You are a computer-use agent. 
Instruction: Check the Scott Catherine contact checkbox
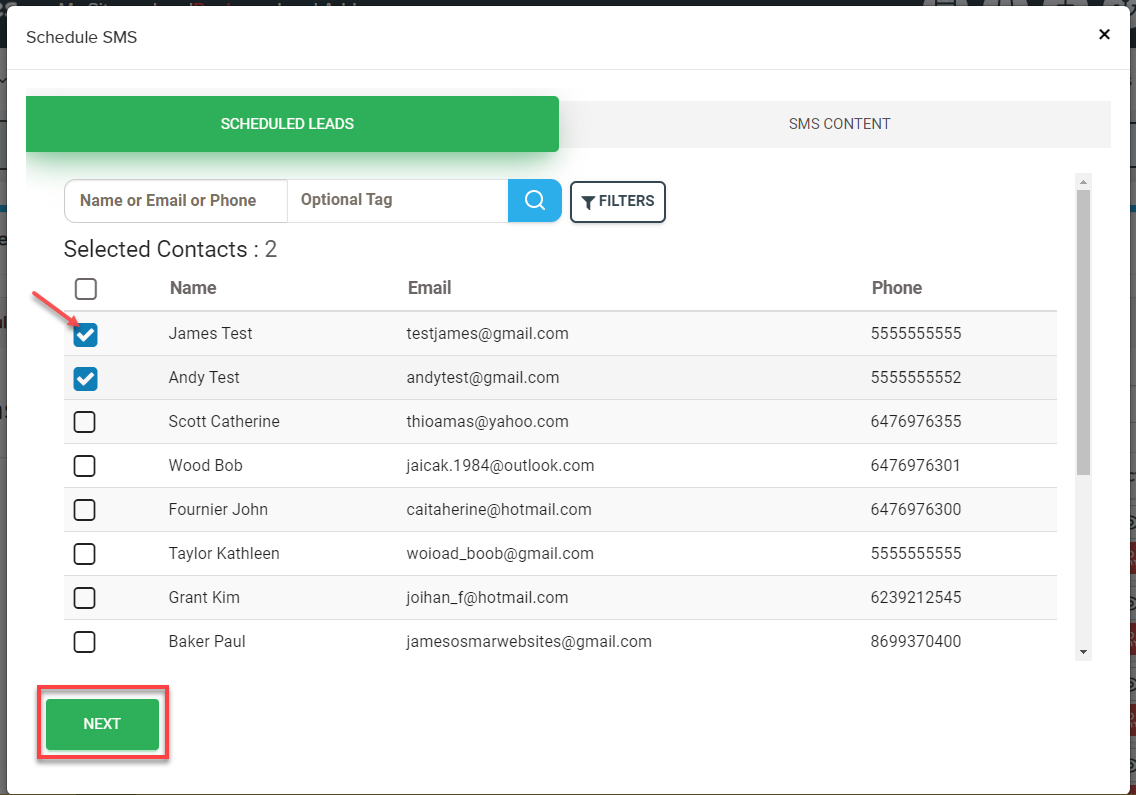pos(85,422)
